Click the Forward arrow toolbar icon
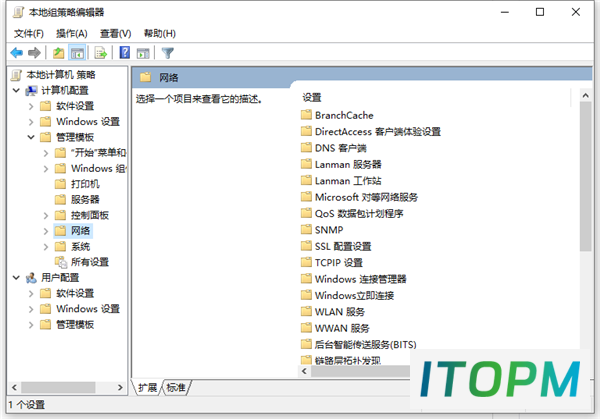Image resolution: width=600 pixels, height=419 pixels. point(34,52)
